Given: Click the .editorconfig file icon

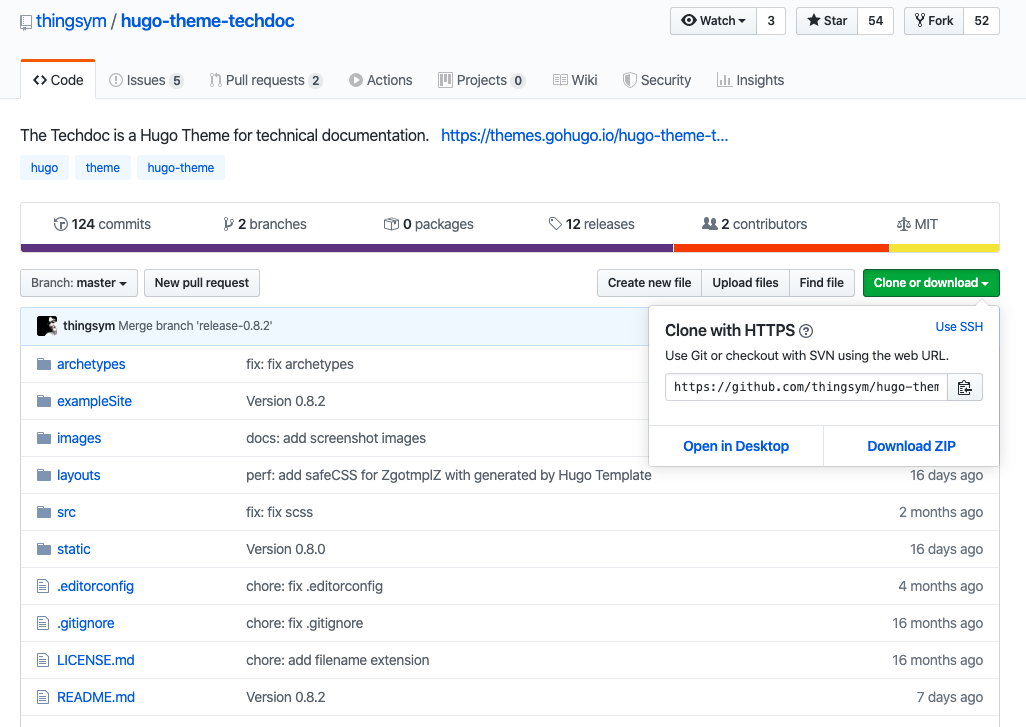Looking at the screenshot, I should point(43,586).
